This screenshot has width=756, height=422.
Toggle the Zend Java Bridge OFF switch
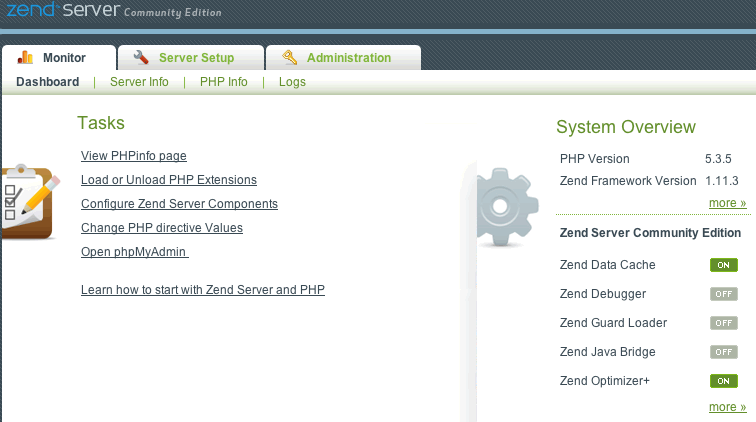tap(724, 352)
